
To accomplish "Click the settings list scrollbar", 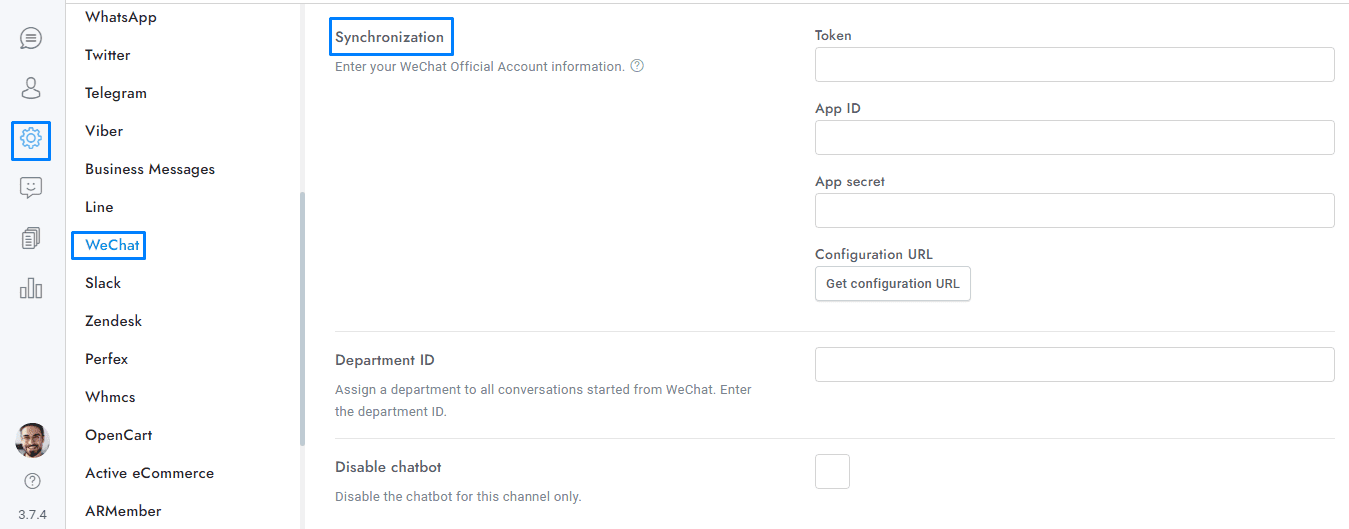I will point(302,318).
